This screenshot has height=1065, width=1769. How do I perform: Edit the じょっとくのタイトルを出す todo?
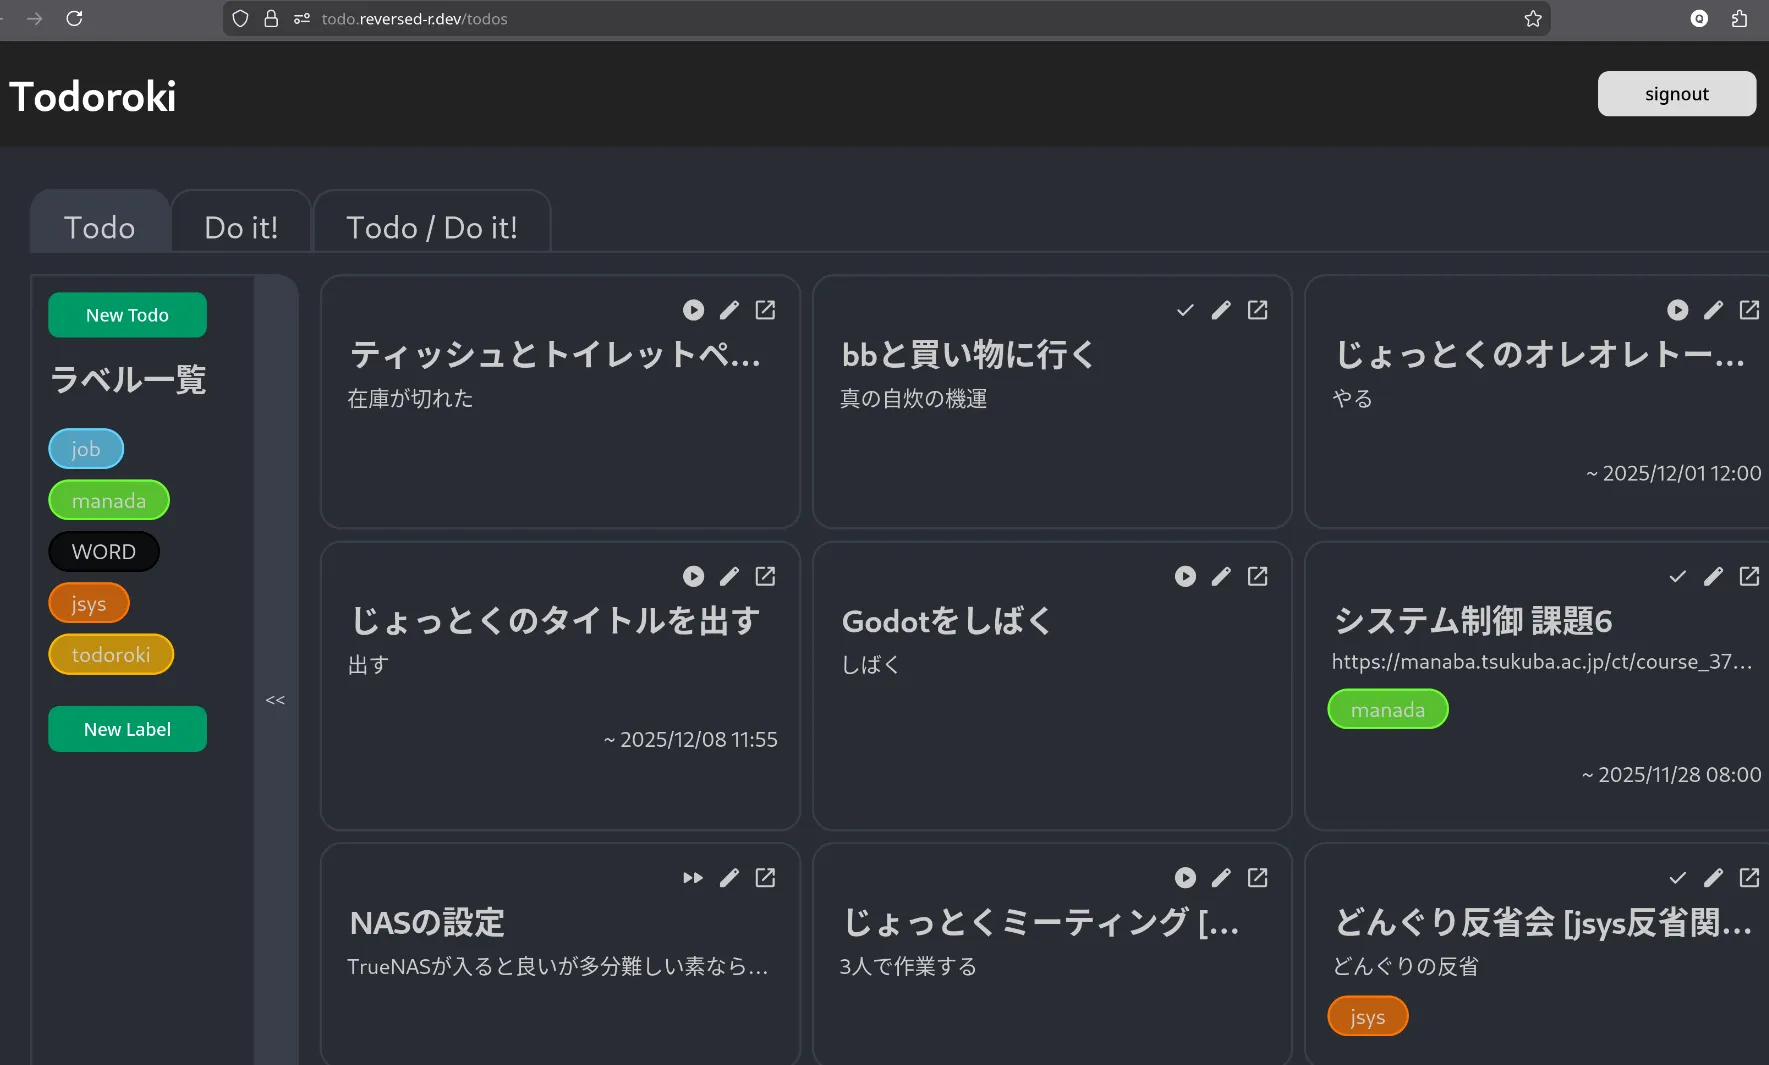pyautogui.click(x=729, y=576)
